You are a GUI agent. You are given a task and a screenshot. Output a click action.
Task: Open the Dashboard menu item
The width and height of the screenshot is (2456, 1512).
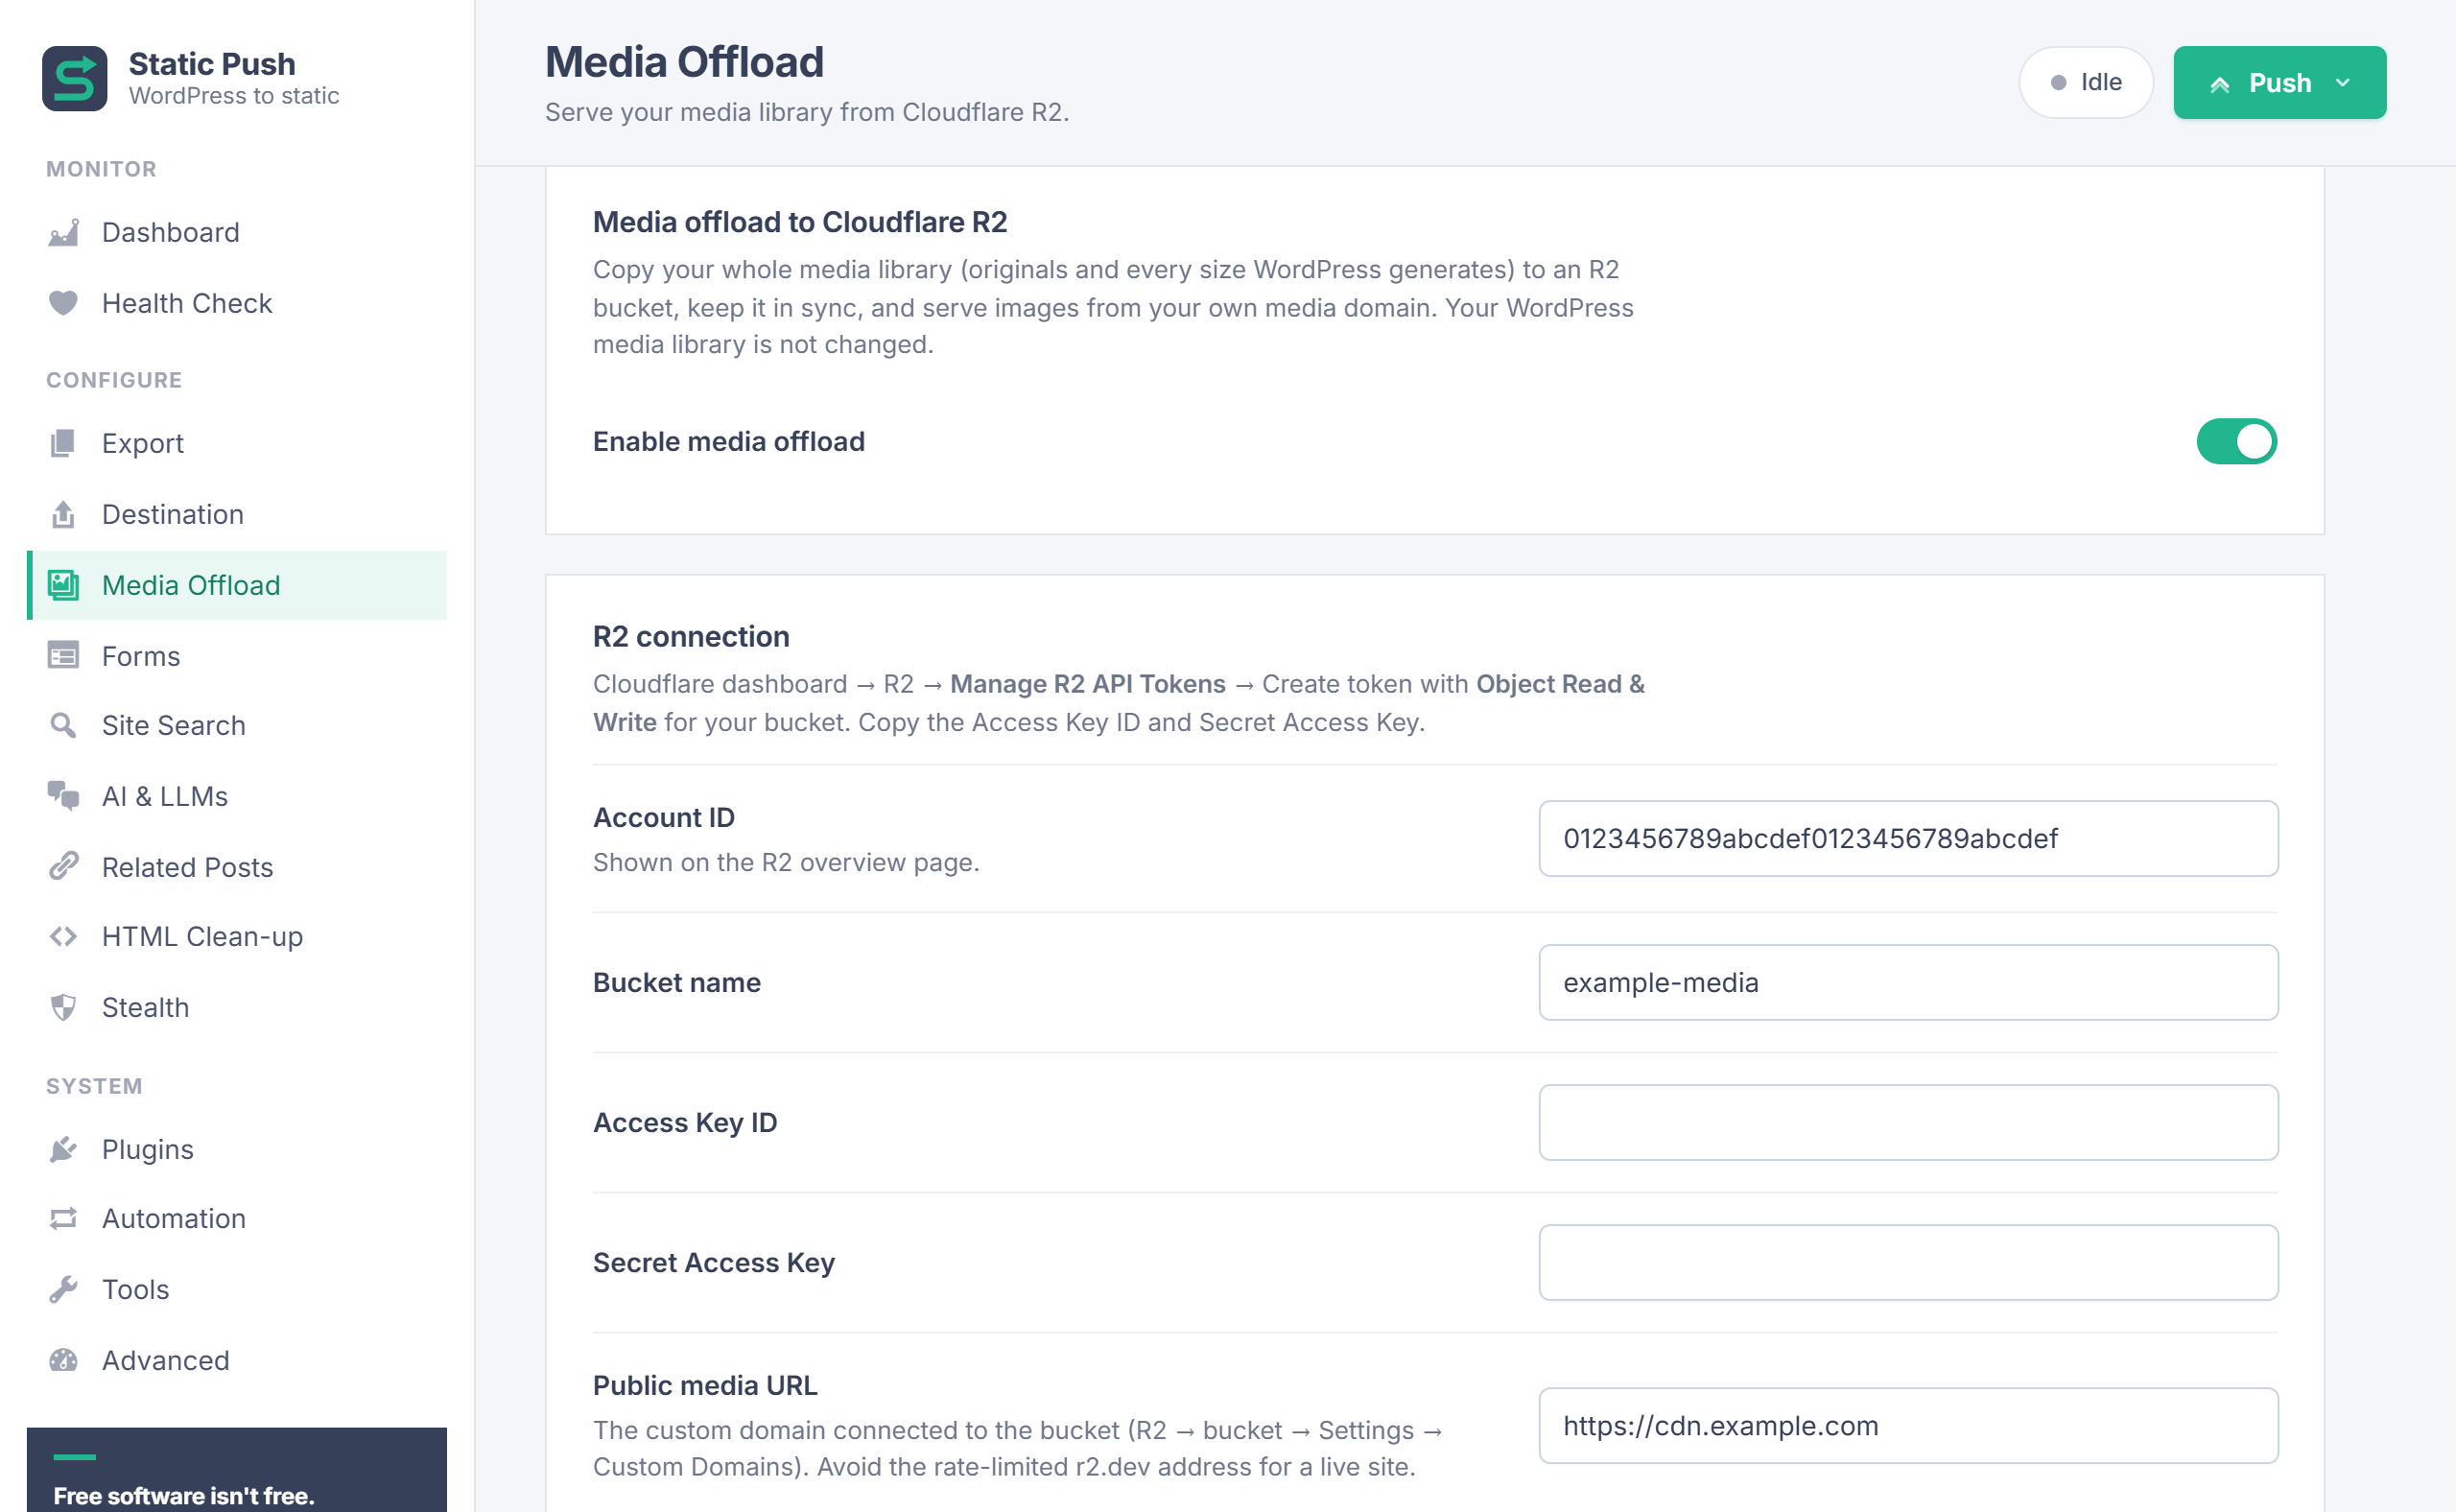click(x=237, y=233)
